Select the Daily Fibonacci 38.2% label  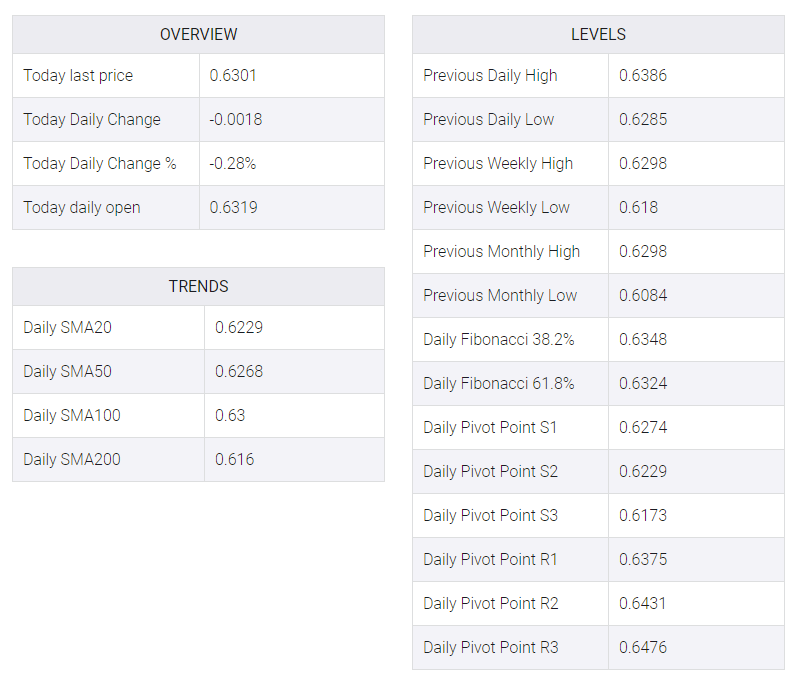click(x=499, y=339)
